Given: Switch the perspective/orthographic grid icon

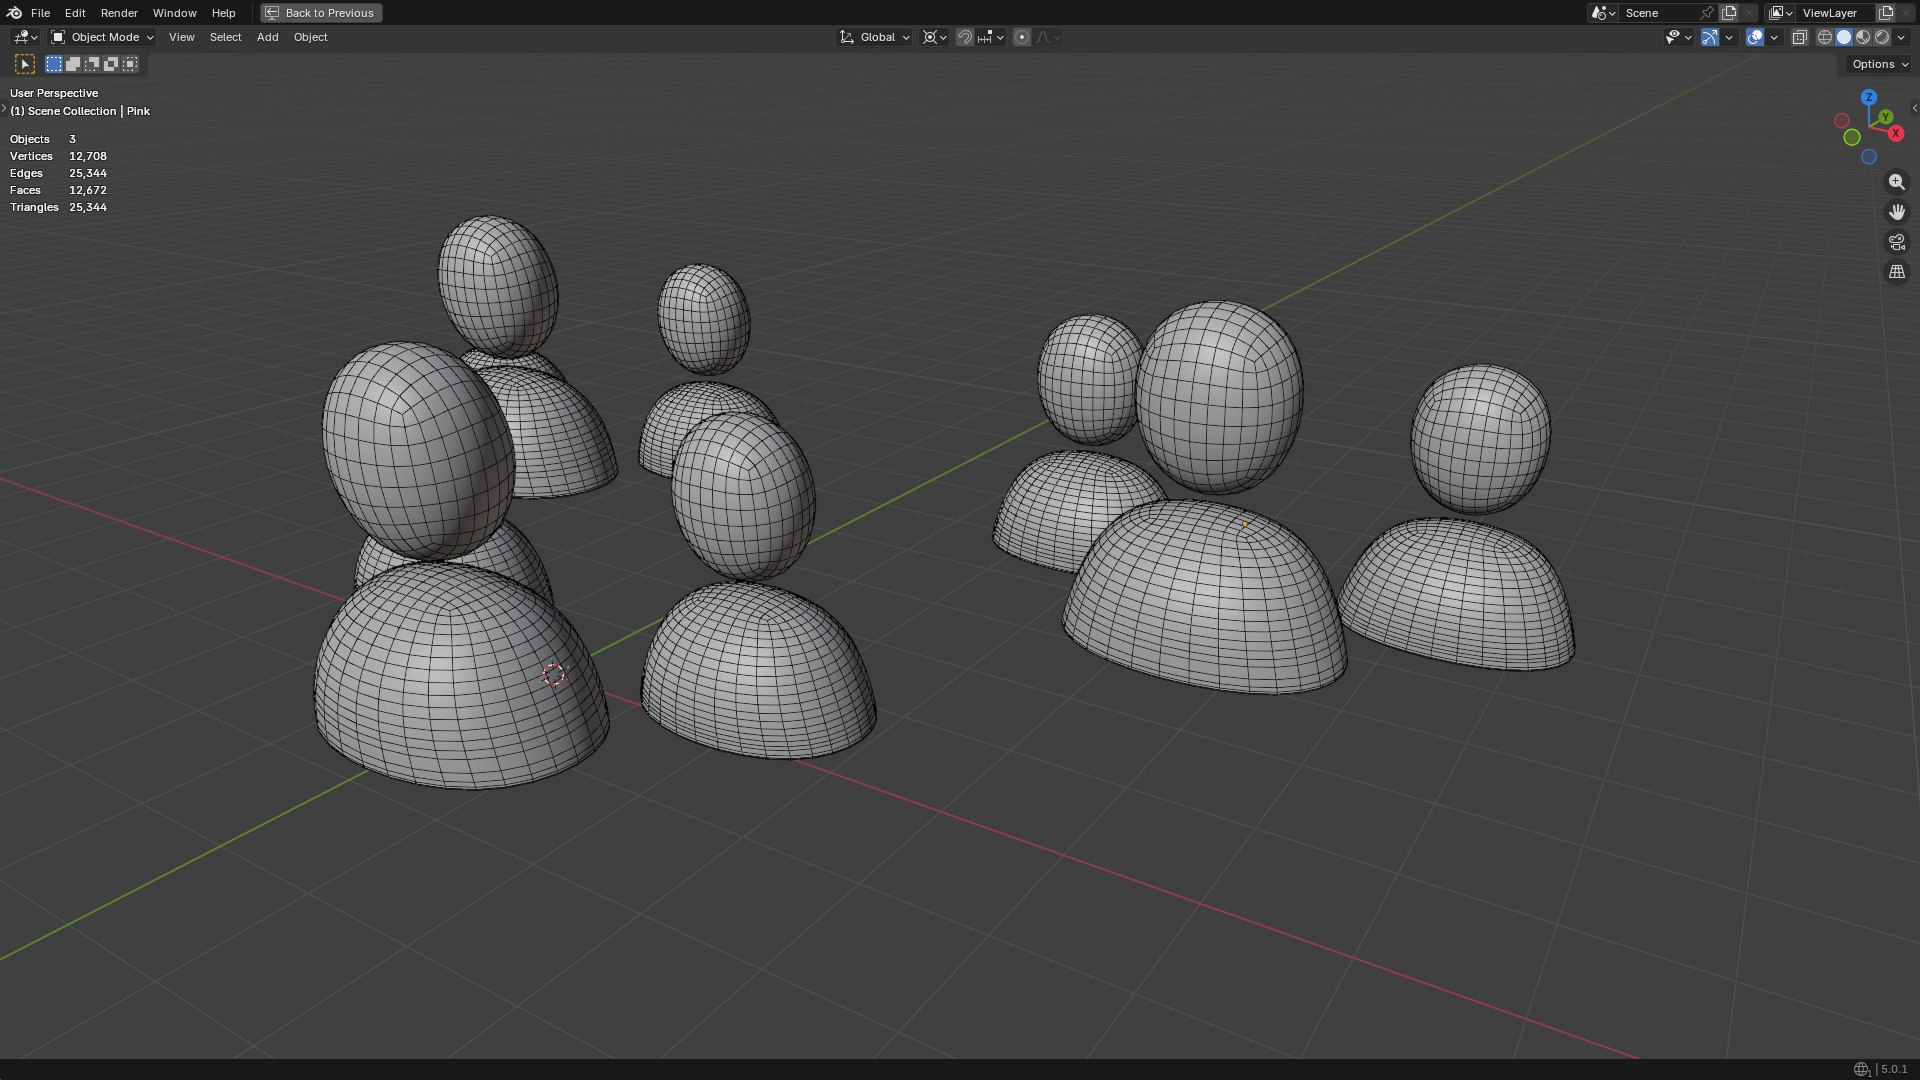Looking at the screenshot, I should tap(1896, 272).
